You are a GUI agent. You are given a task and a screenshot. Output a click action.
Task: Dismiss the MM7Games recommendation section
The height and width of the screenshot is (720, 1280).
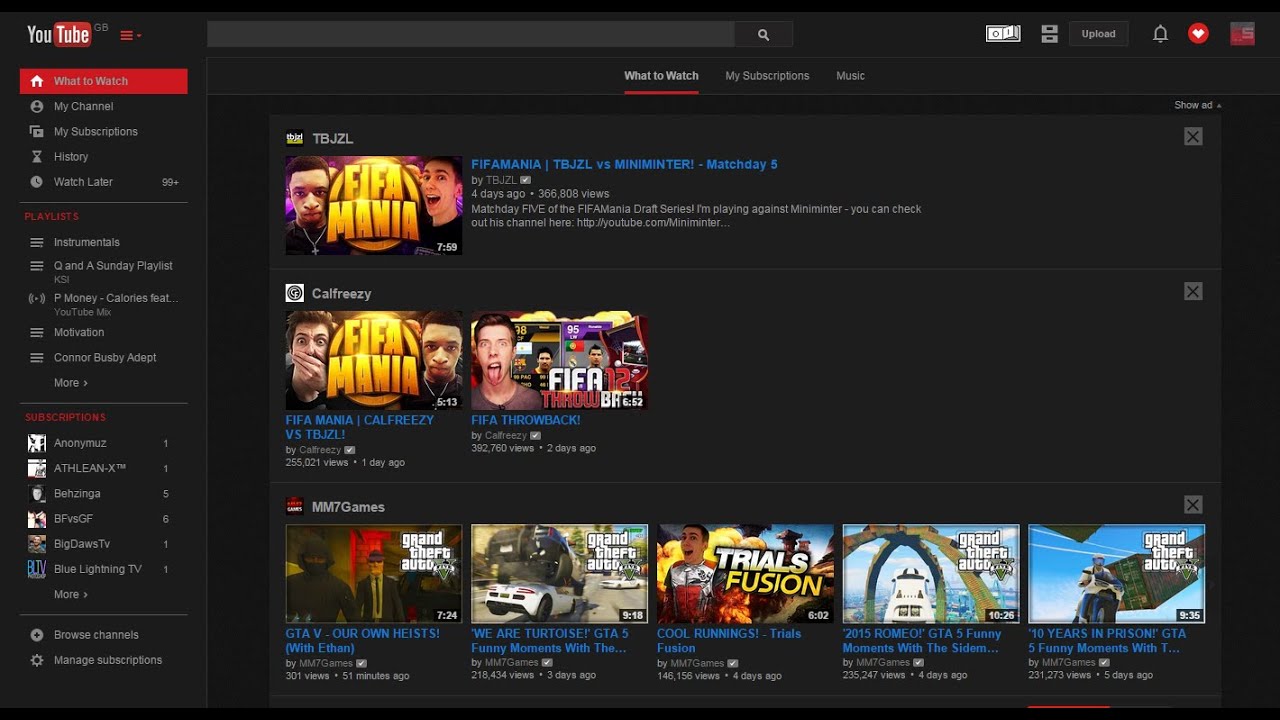(x=1193, y=505)
